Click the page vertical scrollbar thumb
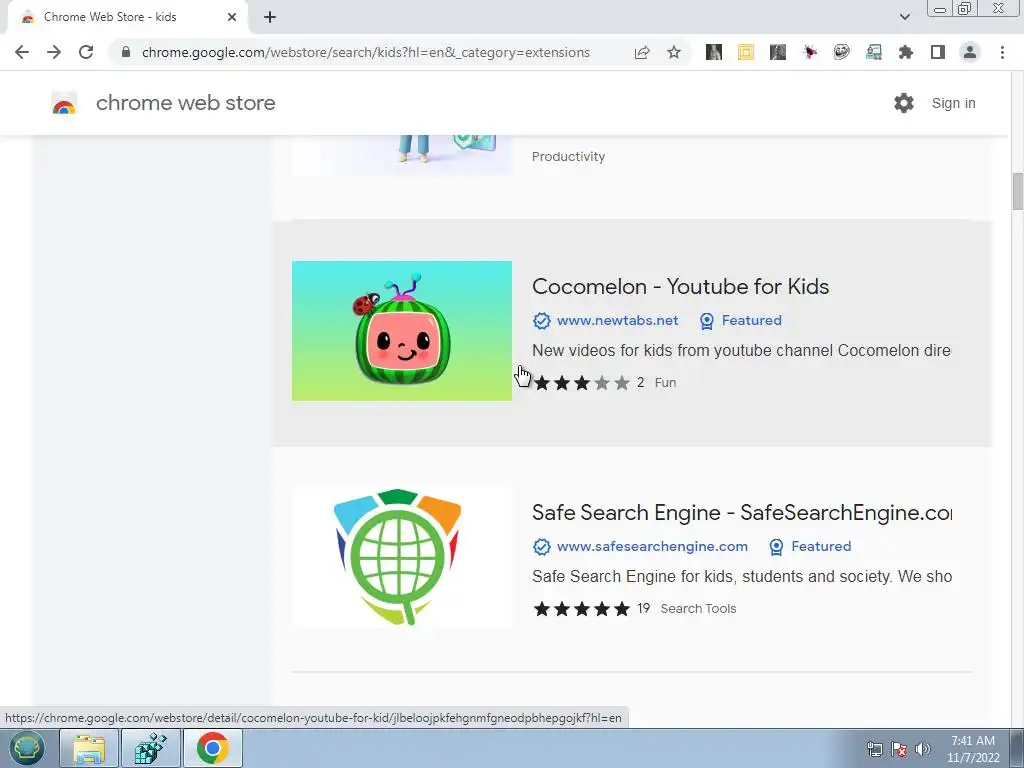This screenshot has width=1024, height=768. click(x=1017, y=191)
